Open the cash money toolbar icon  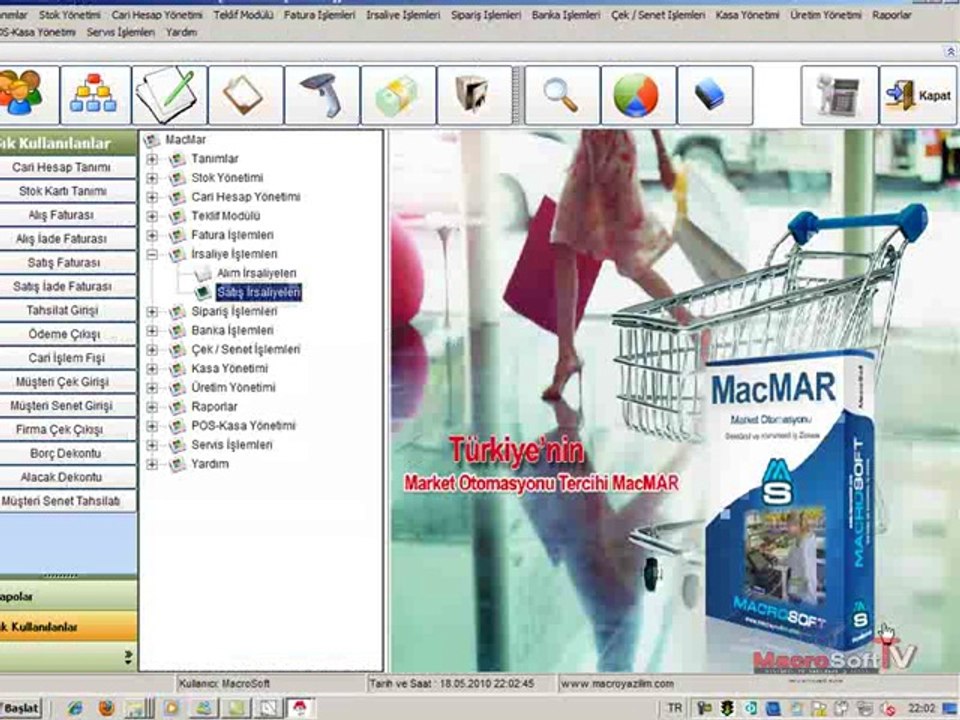(x=399, y=95)
